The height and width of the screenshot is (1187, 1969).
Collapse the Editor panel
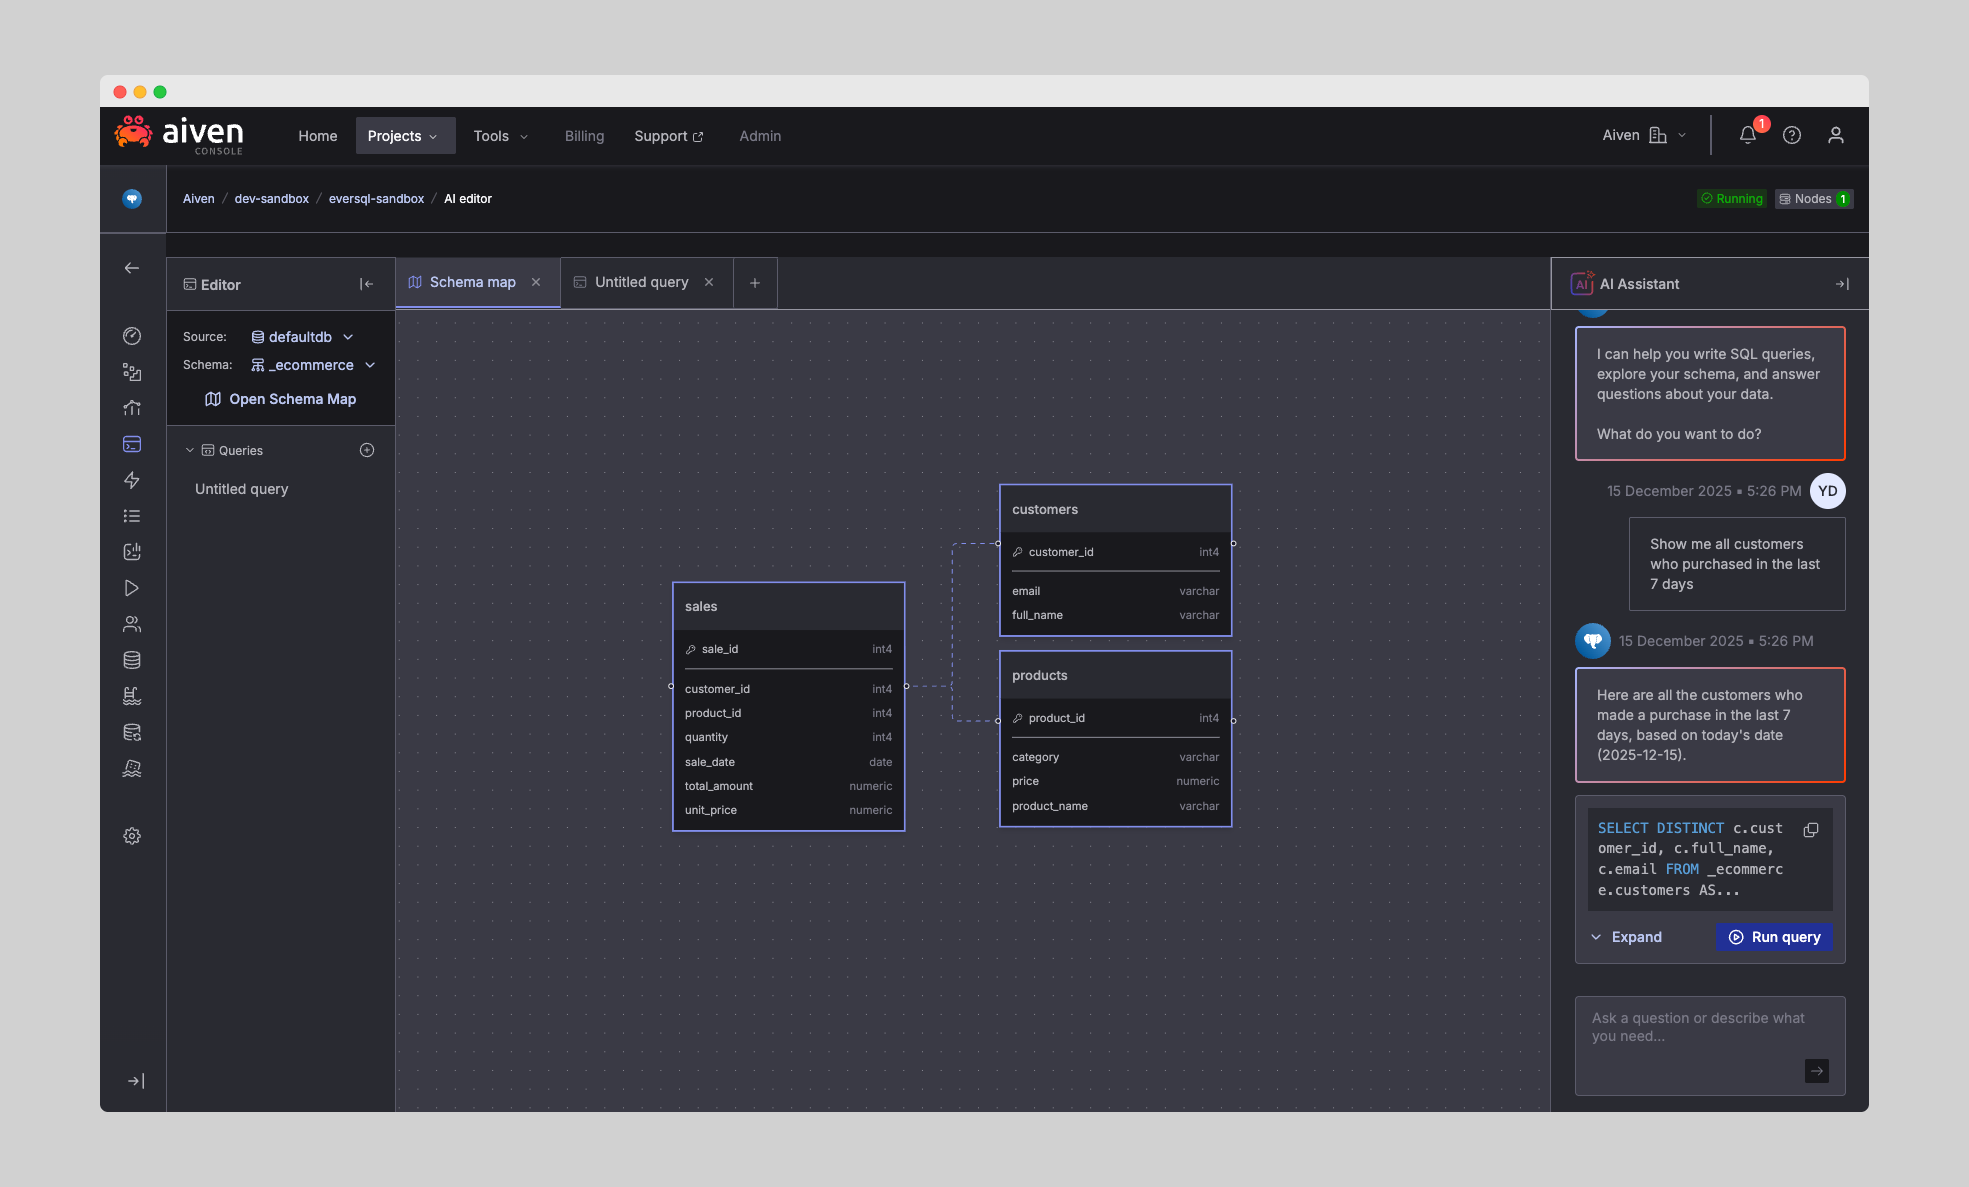click(366, 284)
